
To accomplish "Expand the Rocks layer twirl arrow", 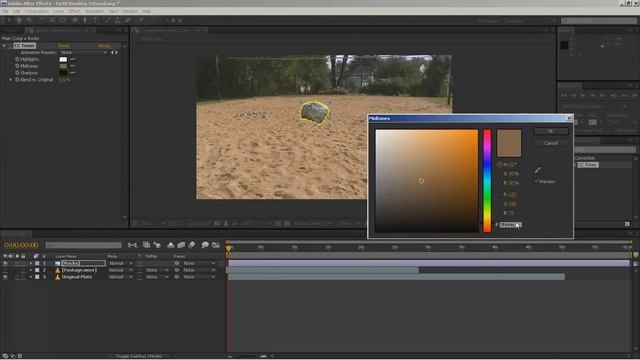I will 31,263.
